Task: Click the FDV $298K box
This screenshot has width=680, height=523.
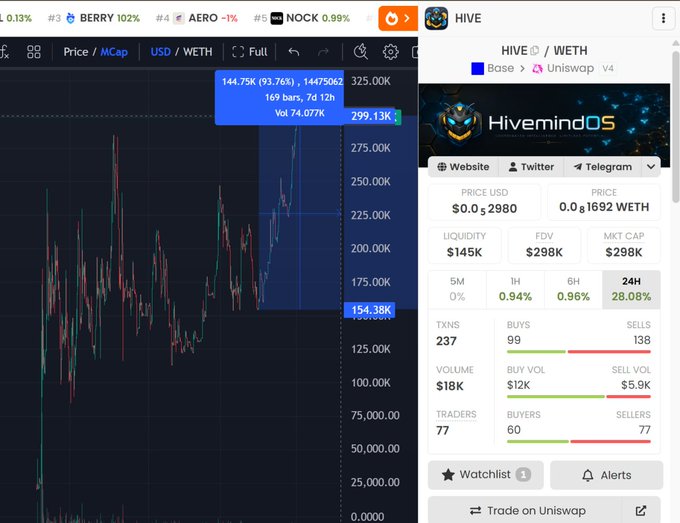Action: click(544, 245)
